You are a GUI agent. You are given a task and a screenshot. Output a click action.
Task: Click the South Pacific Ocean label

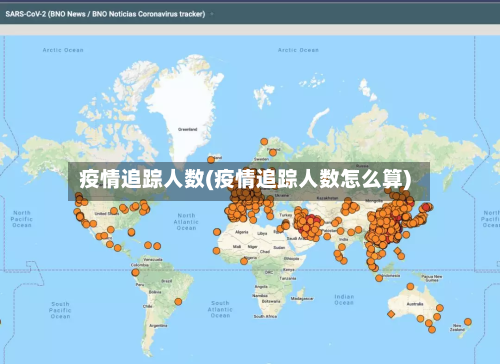coord(60,310)
